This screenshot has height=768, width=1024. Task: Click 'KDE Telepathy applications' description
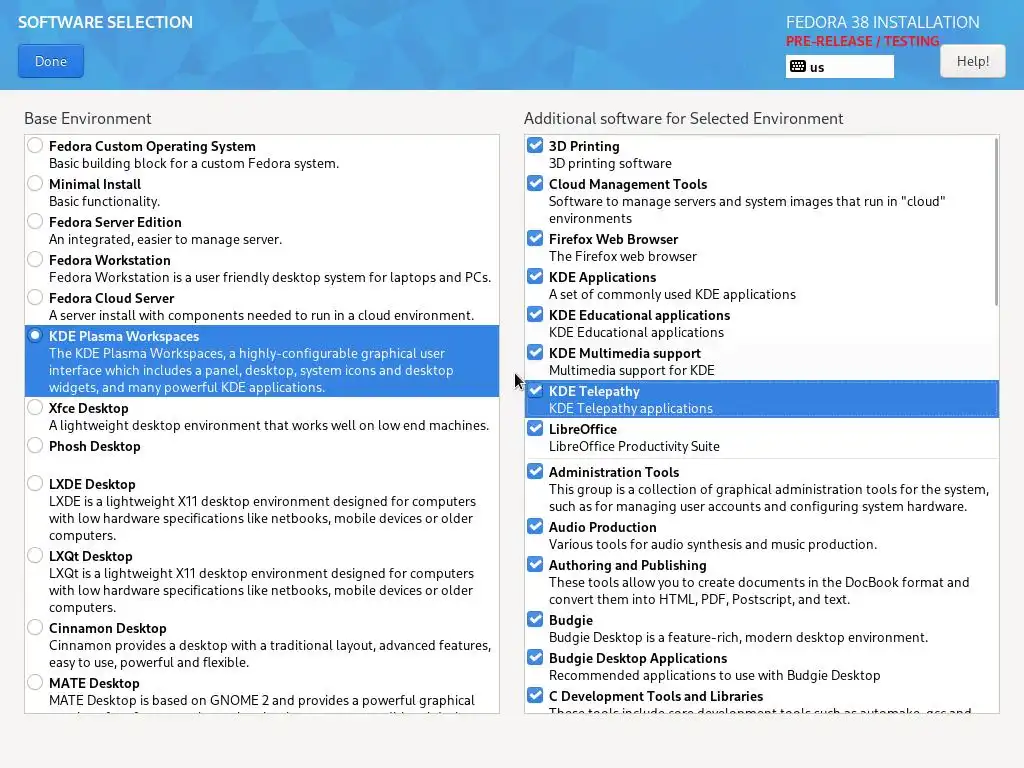[x=630, y=408]
